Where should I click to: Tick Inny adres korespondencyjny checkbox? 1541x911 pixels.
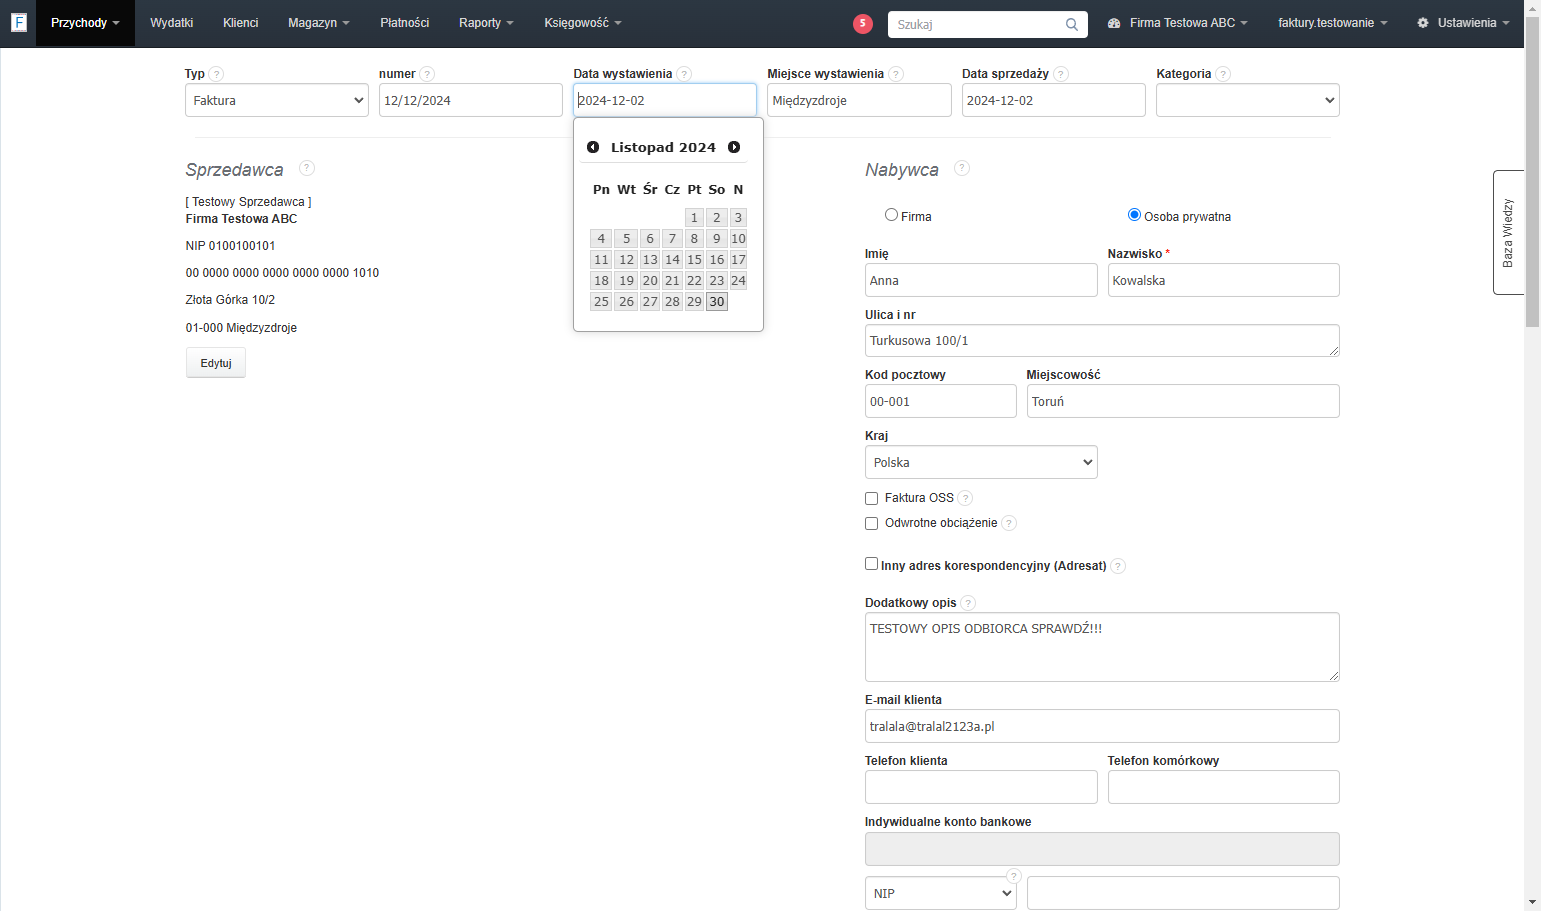tap(871, 564)
